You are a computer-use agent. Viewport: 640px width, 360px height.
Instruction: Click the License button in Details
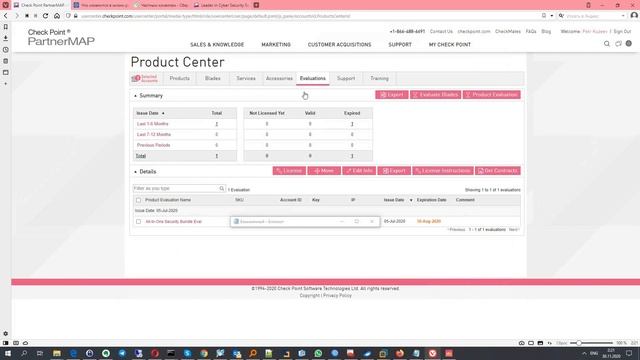289,171
